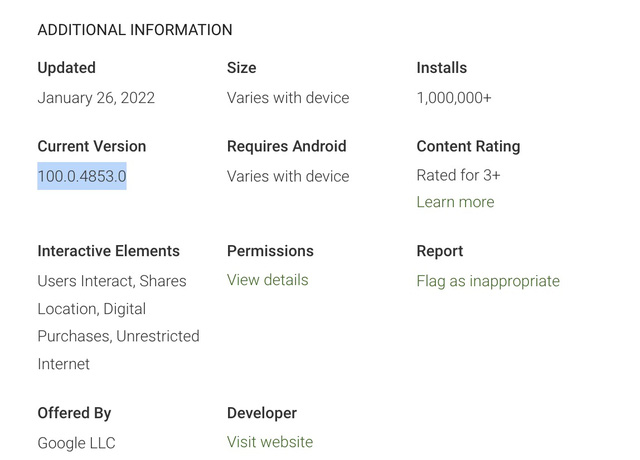The height and width of the screenshot is (460, 640).
Task: Click the highlighted version number 100.0.4853.0
Action: click(x=82, y=176)
